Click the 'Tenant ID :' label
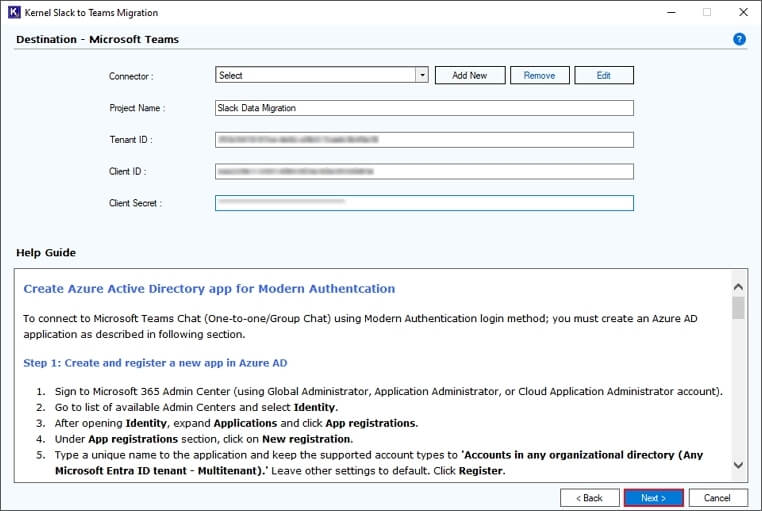Screen dimensions: 762x511 click(x=131, y=139)
